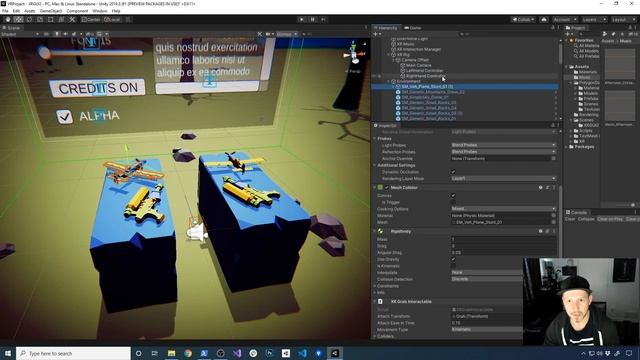Open the Component menu
Image resolution: width=640 pixels, height=360 pixels.
pos(77,11)
